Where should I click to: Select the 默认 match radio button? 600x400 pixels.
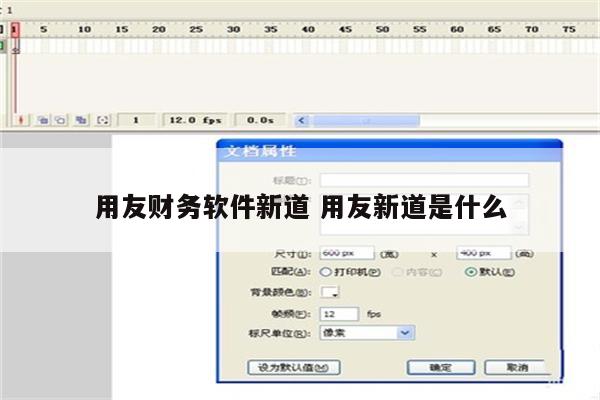(471, 272)
